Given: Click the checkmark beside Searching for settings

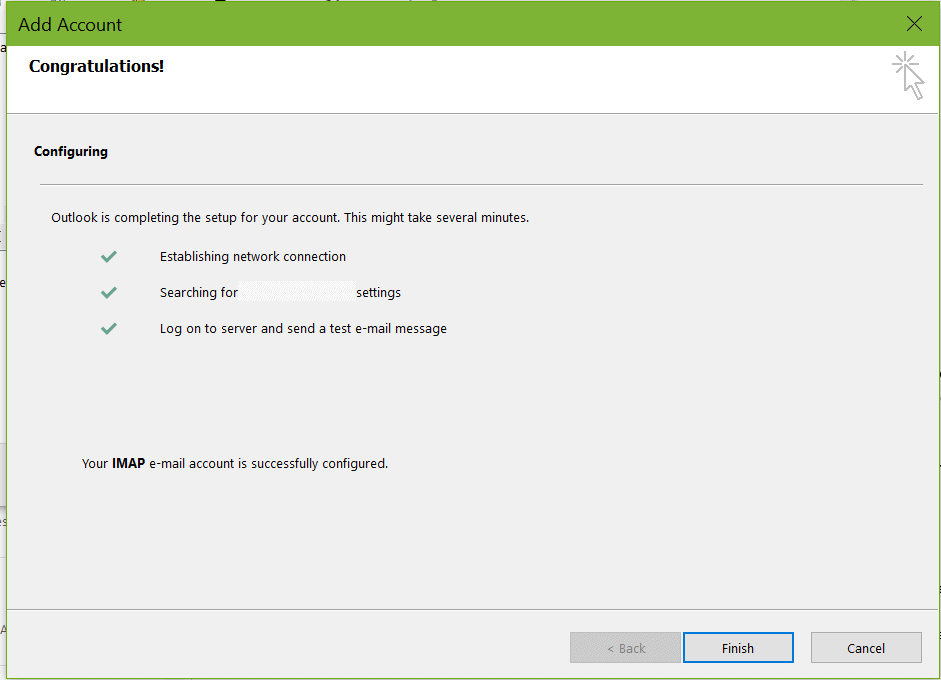Looking at the screenshot, I should tap(109, 293).
